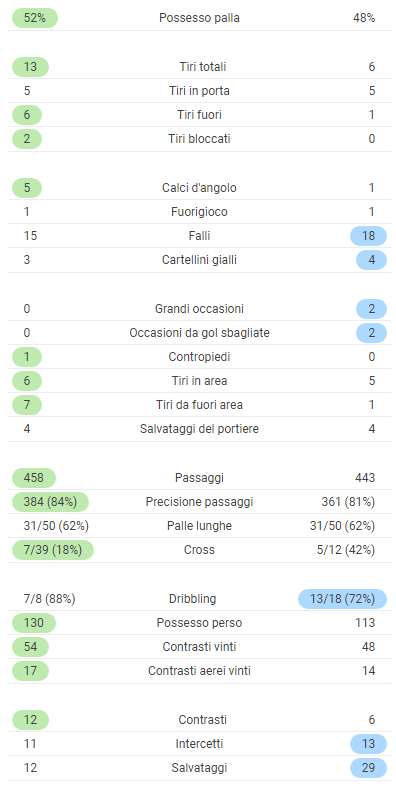Click the Passaggi green 458 badge
Screen dimensions: 396x800
click(x=34, y=478)
